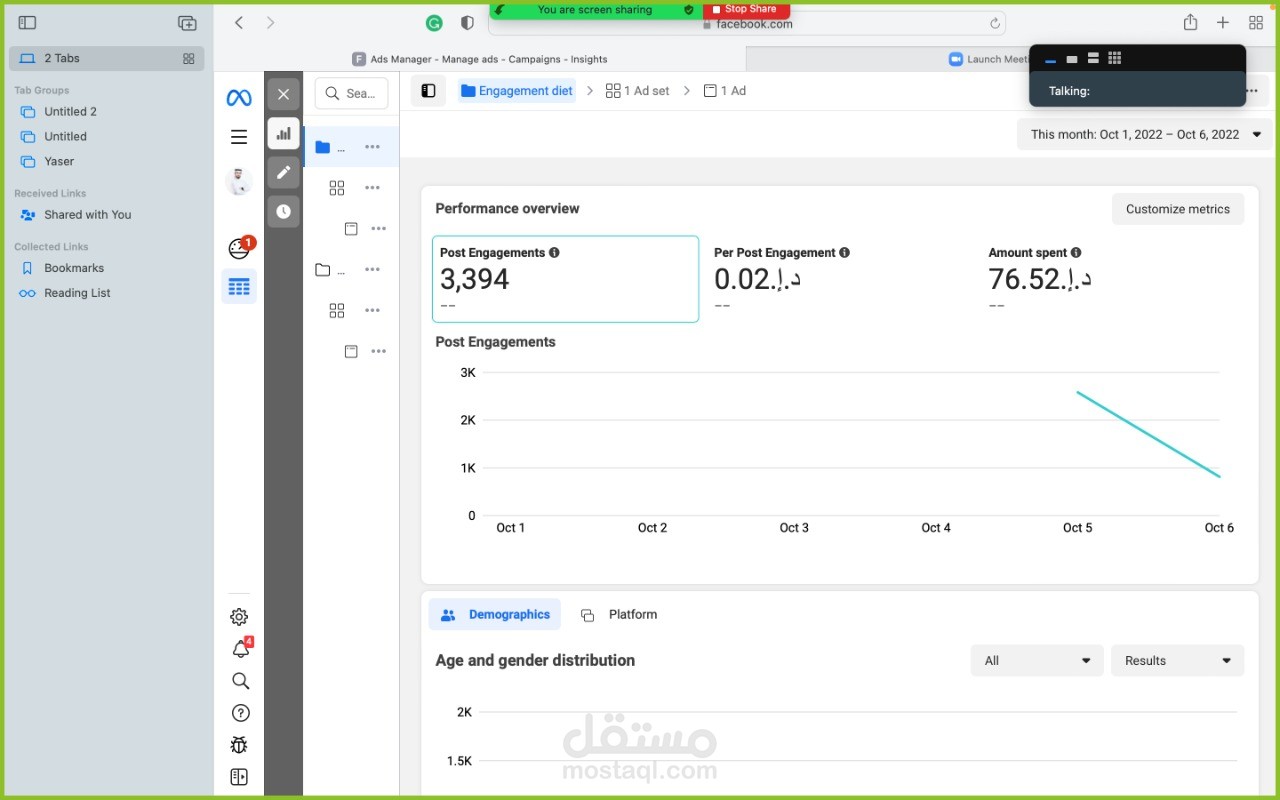The width and height of the screenshot is (1280, 800).
Task: Select the first ad item in tree
Action: (351, 229)
